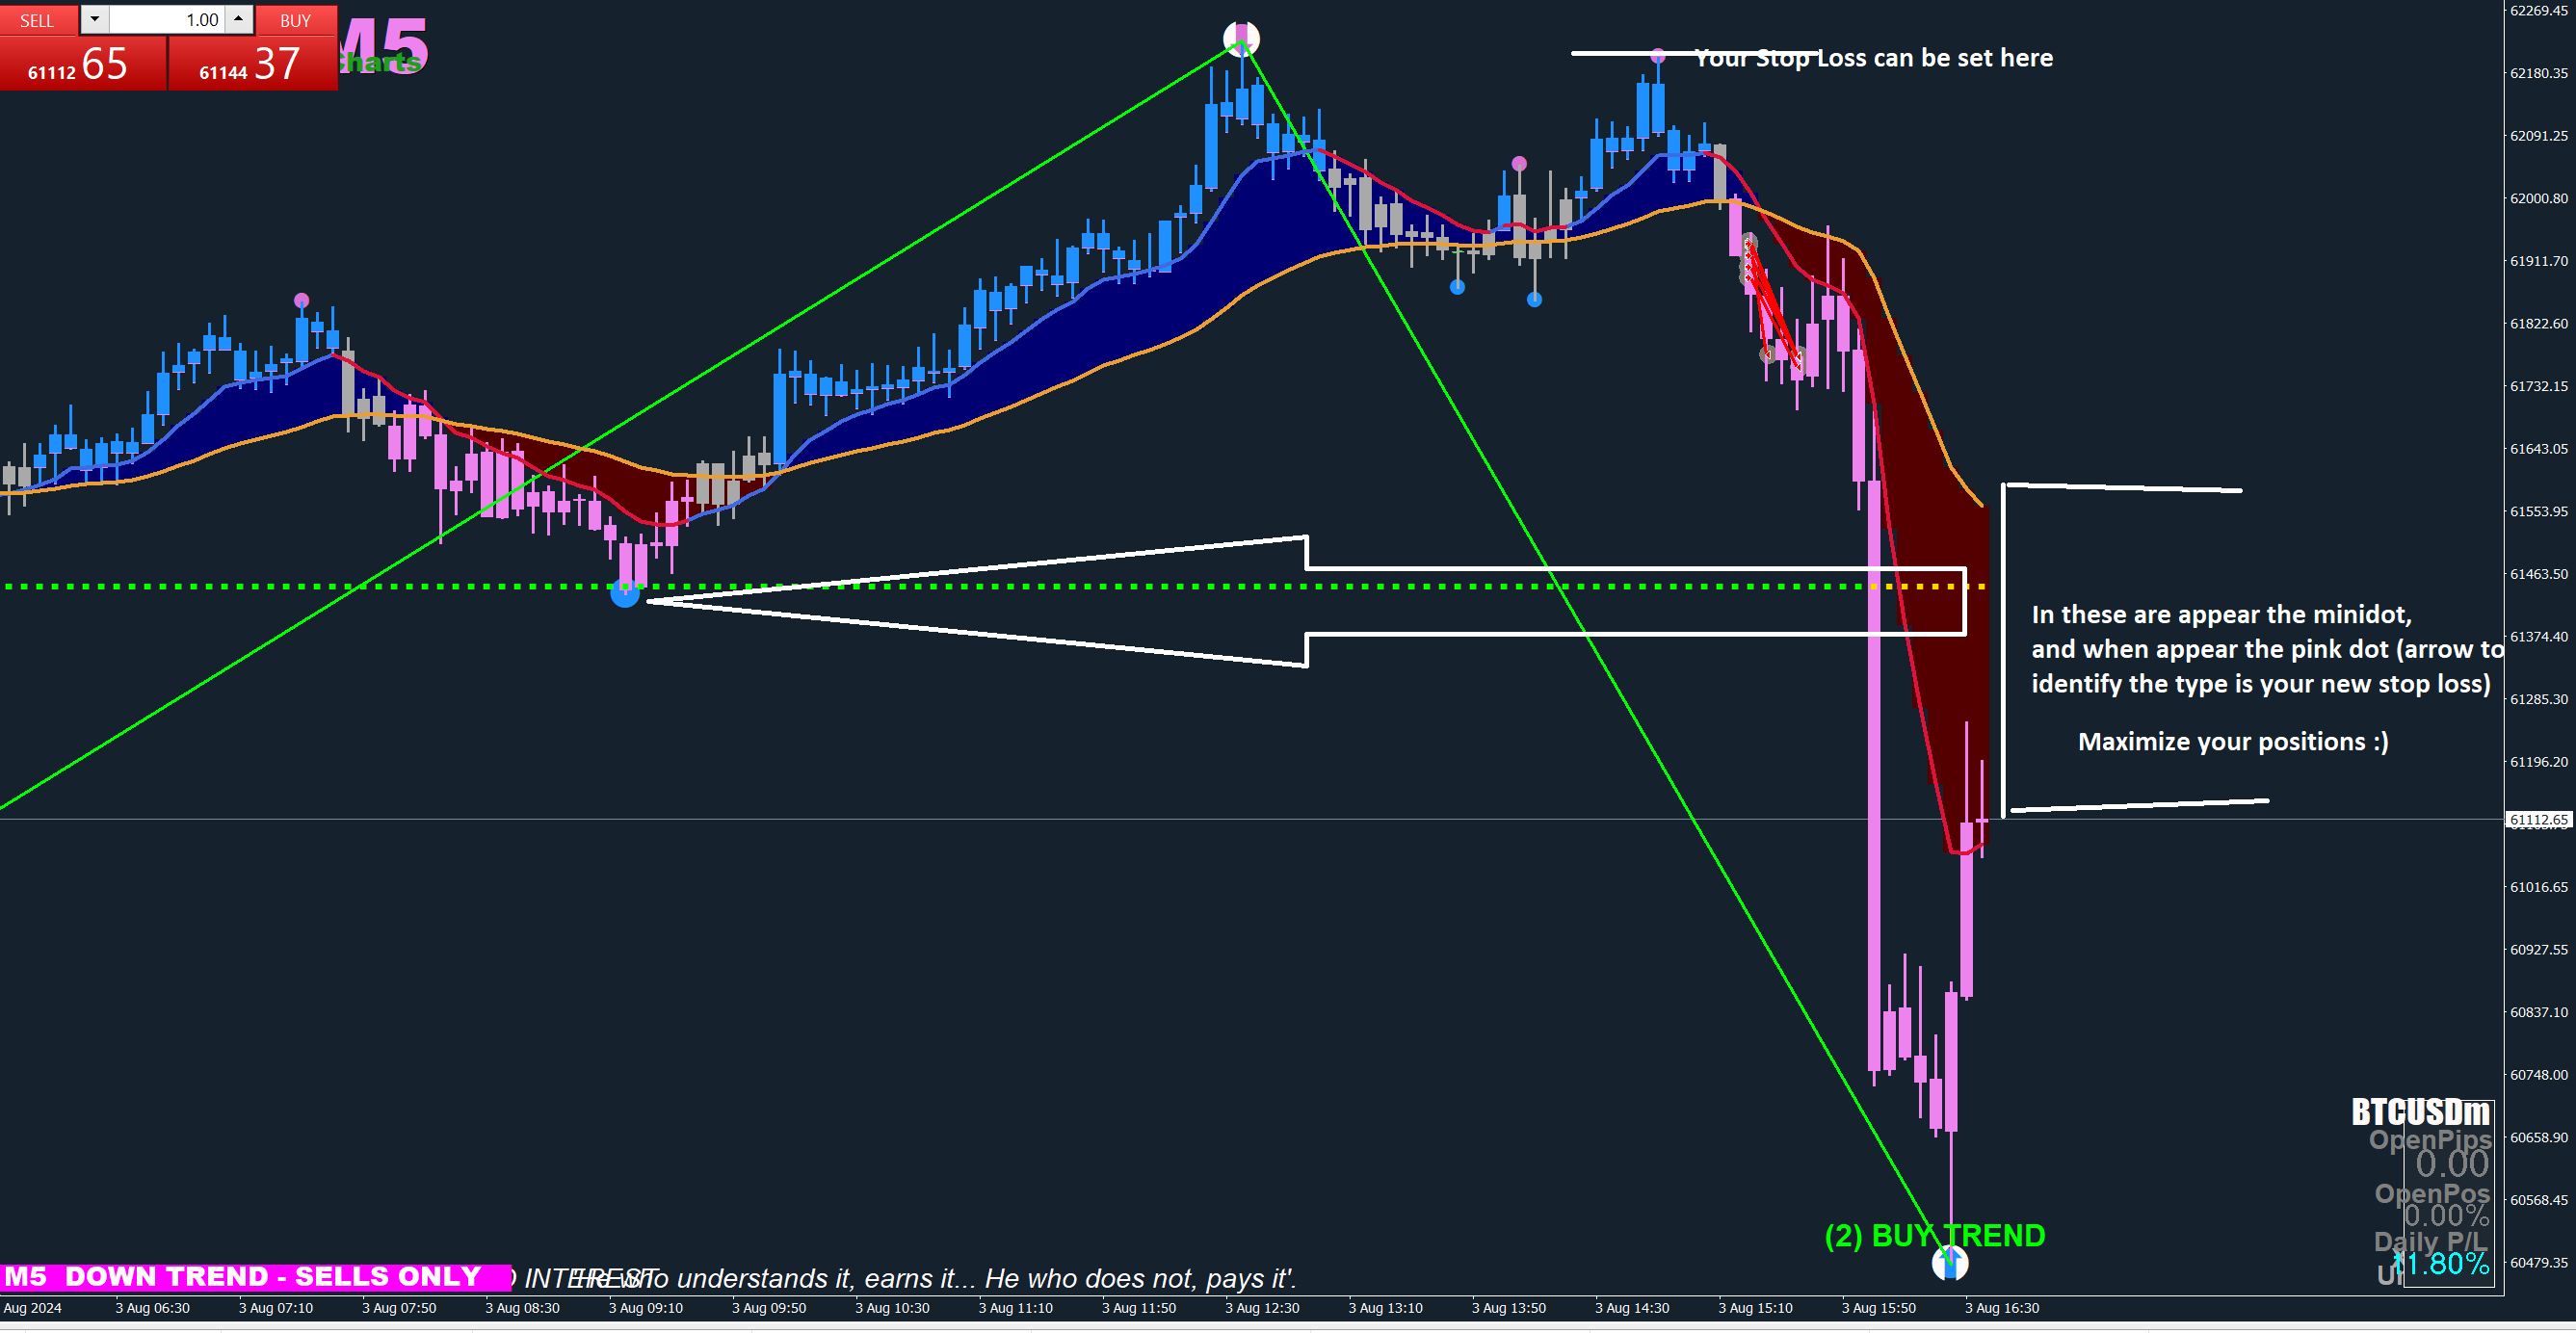This screenshot has height=1333, width=2576.
Task: Click 'Maximize your positions :)' text label
Action: (x=2232, y=742)
